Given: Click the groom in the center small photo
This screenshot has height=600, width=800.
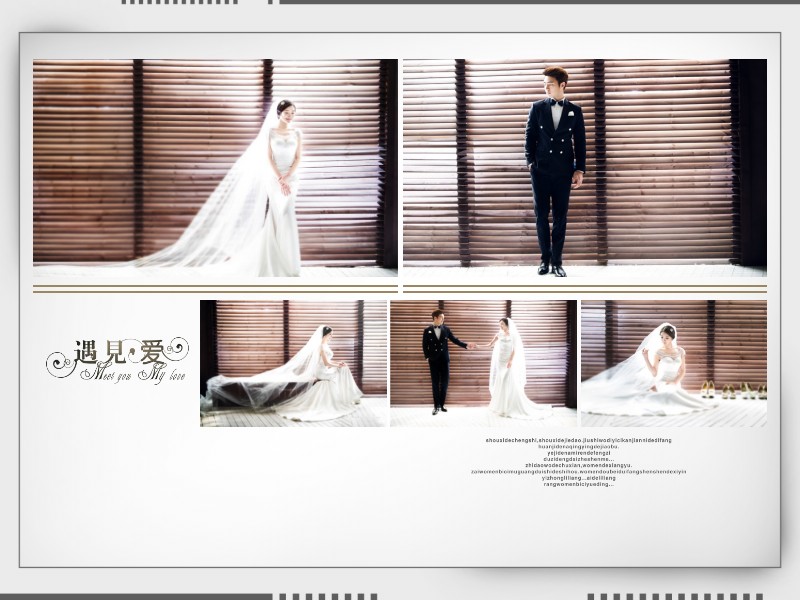Looking at the screenshot, I should click(437, 360).
